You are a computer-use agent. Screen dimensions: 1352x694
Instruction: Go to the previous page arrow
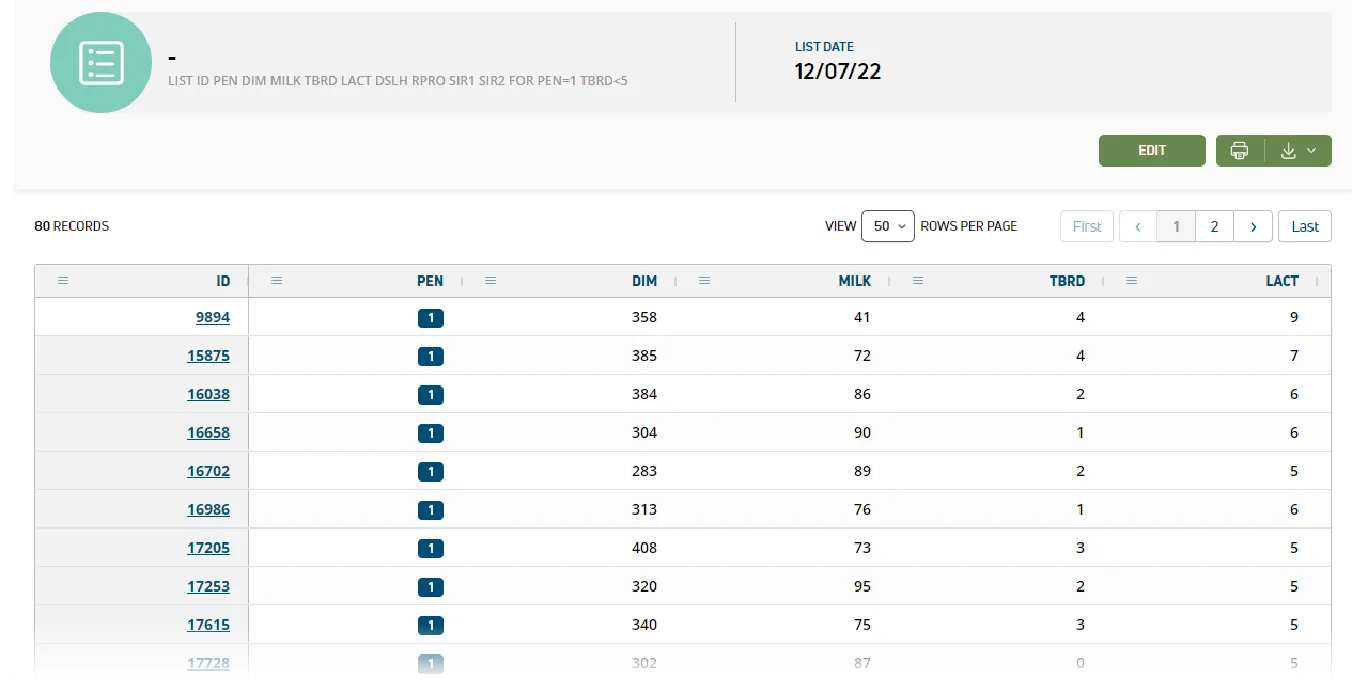coord(1138,226)
